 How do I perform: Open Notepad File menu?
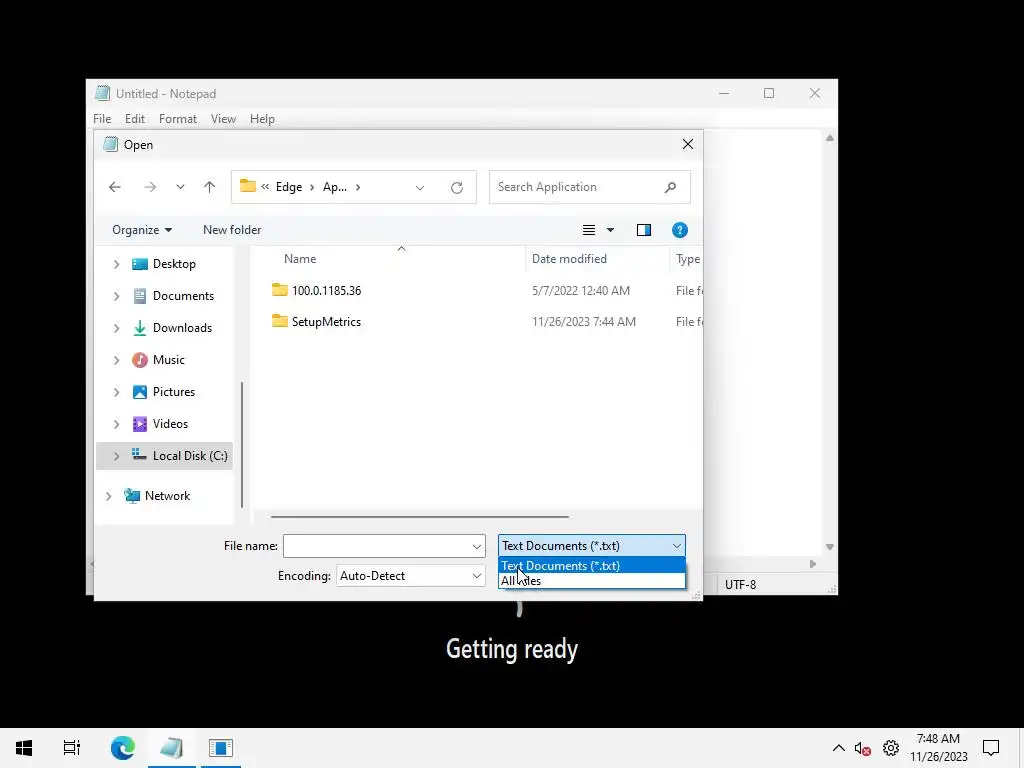102,119
